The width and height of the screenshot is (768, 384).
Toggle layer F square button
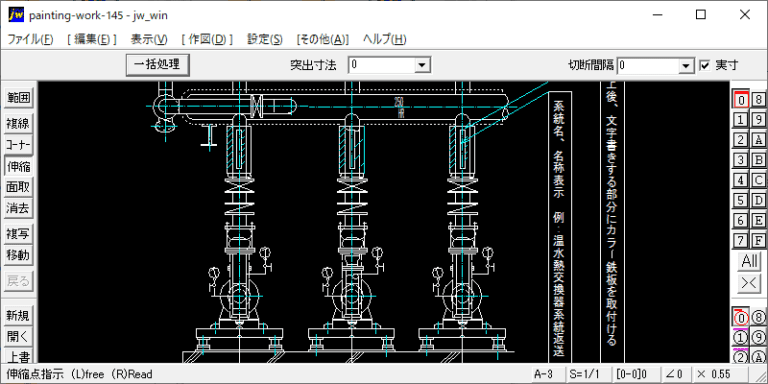[x=758, y=240]
